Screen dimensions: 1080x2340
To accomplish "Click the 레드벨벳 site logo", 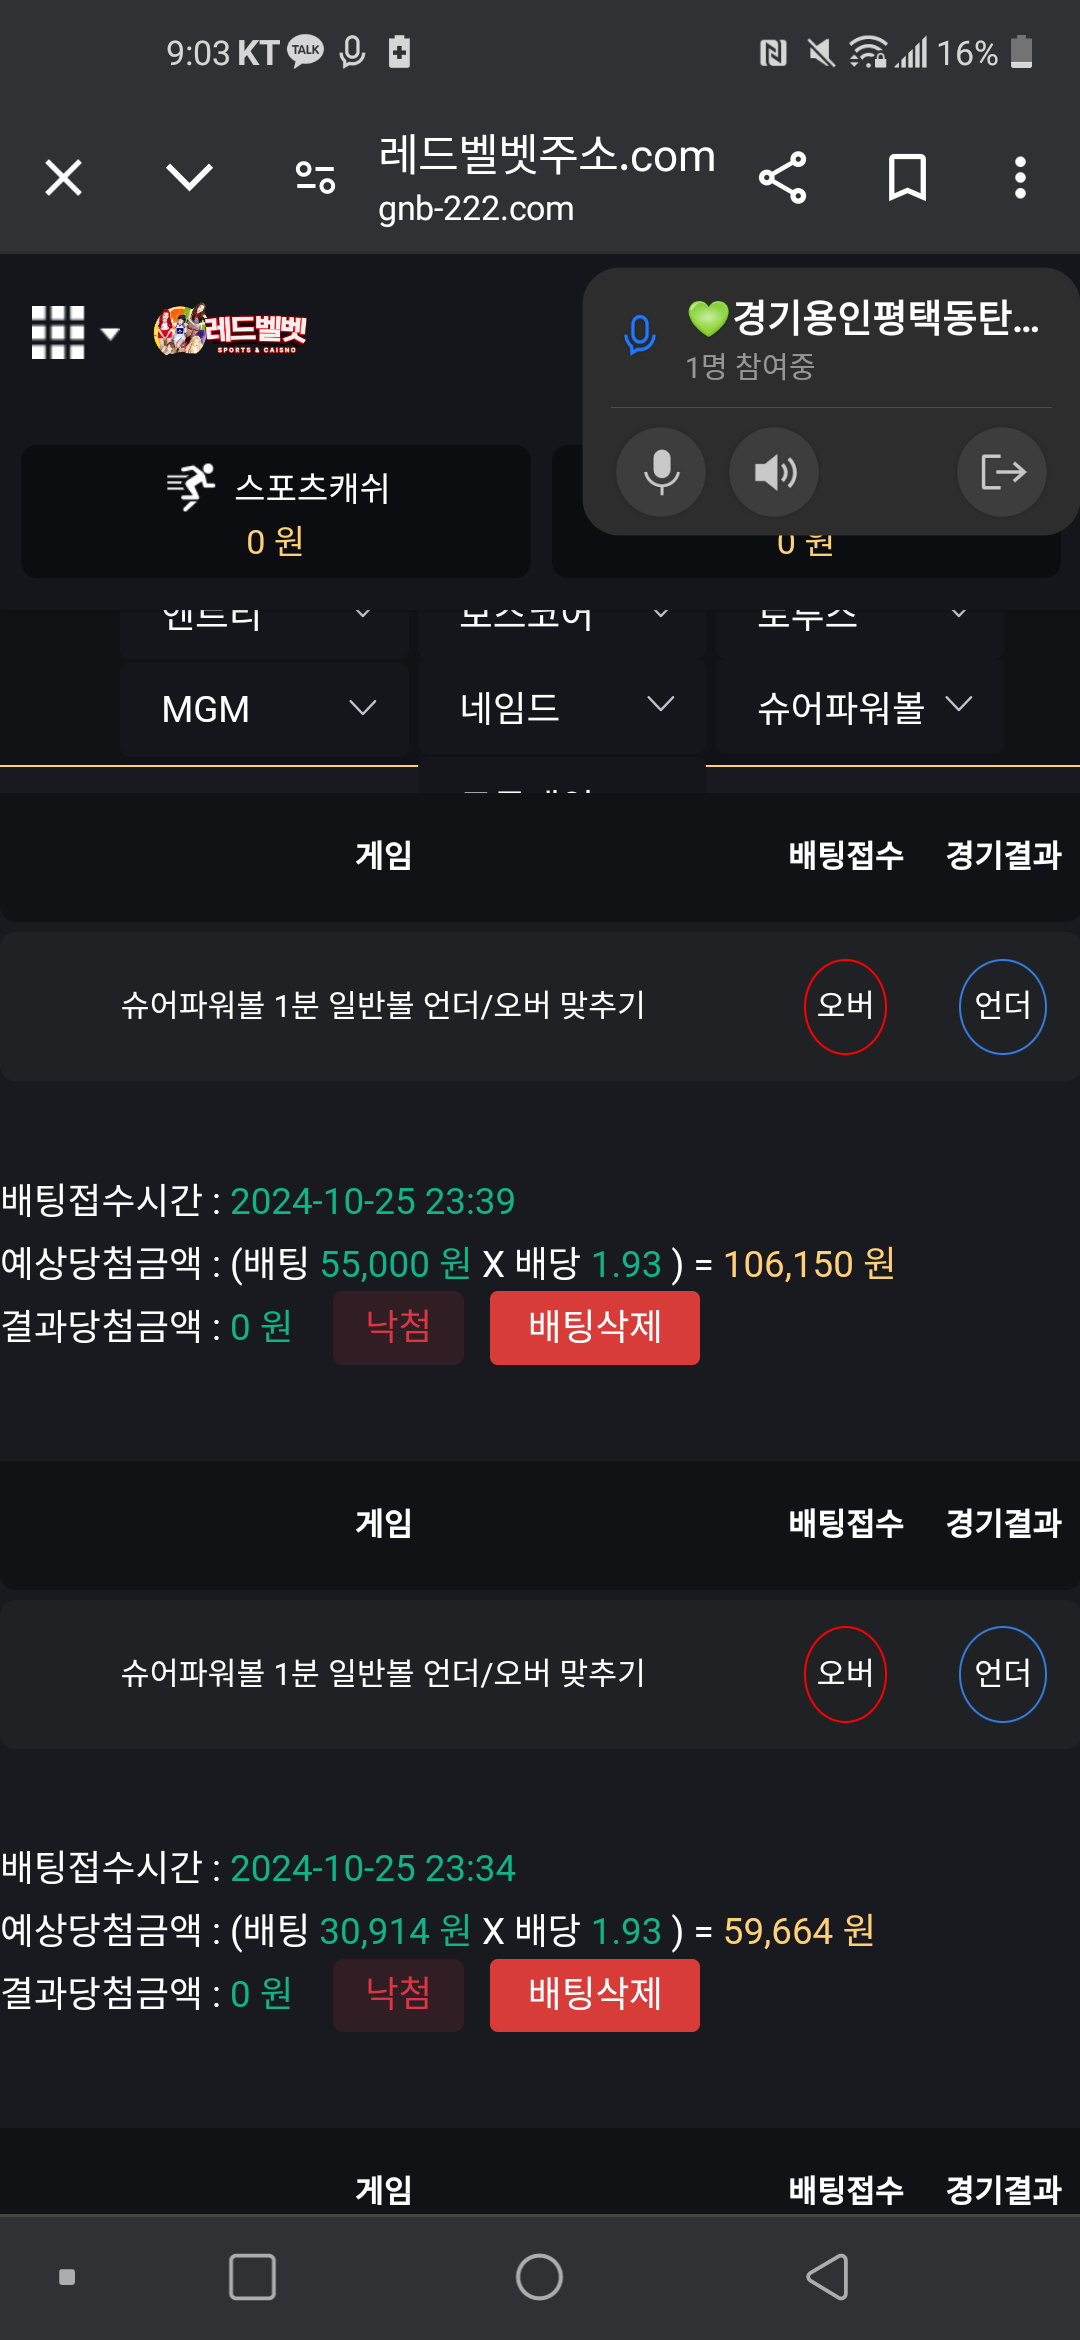I will pyautogui.click(x=230, y=330).
